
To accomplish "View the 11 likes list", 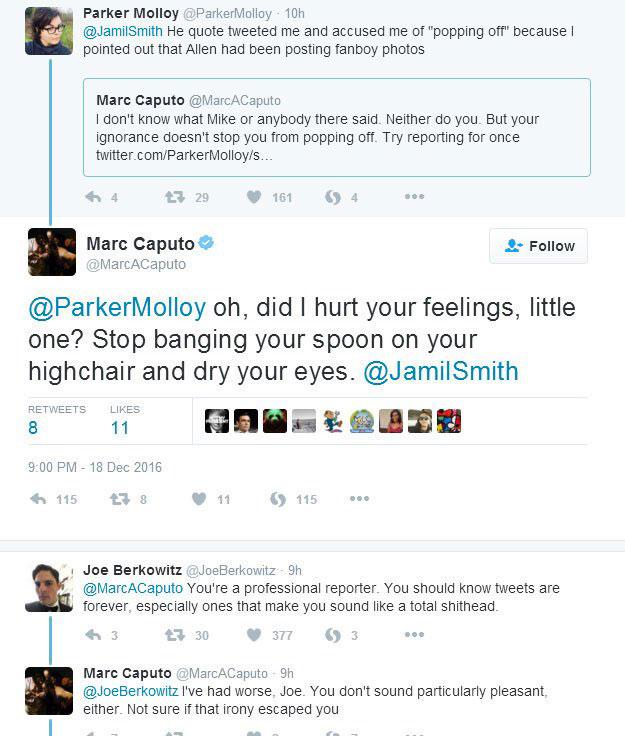I will point(119,428).
